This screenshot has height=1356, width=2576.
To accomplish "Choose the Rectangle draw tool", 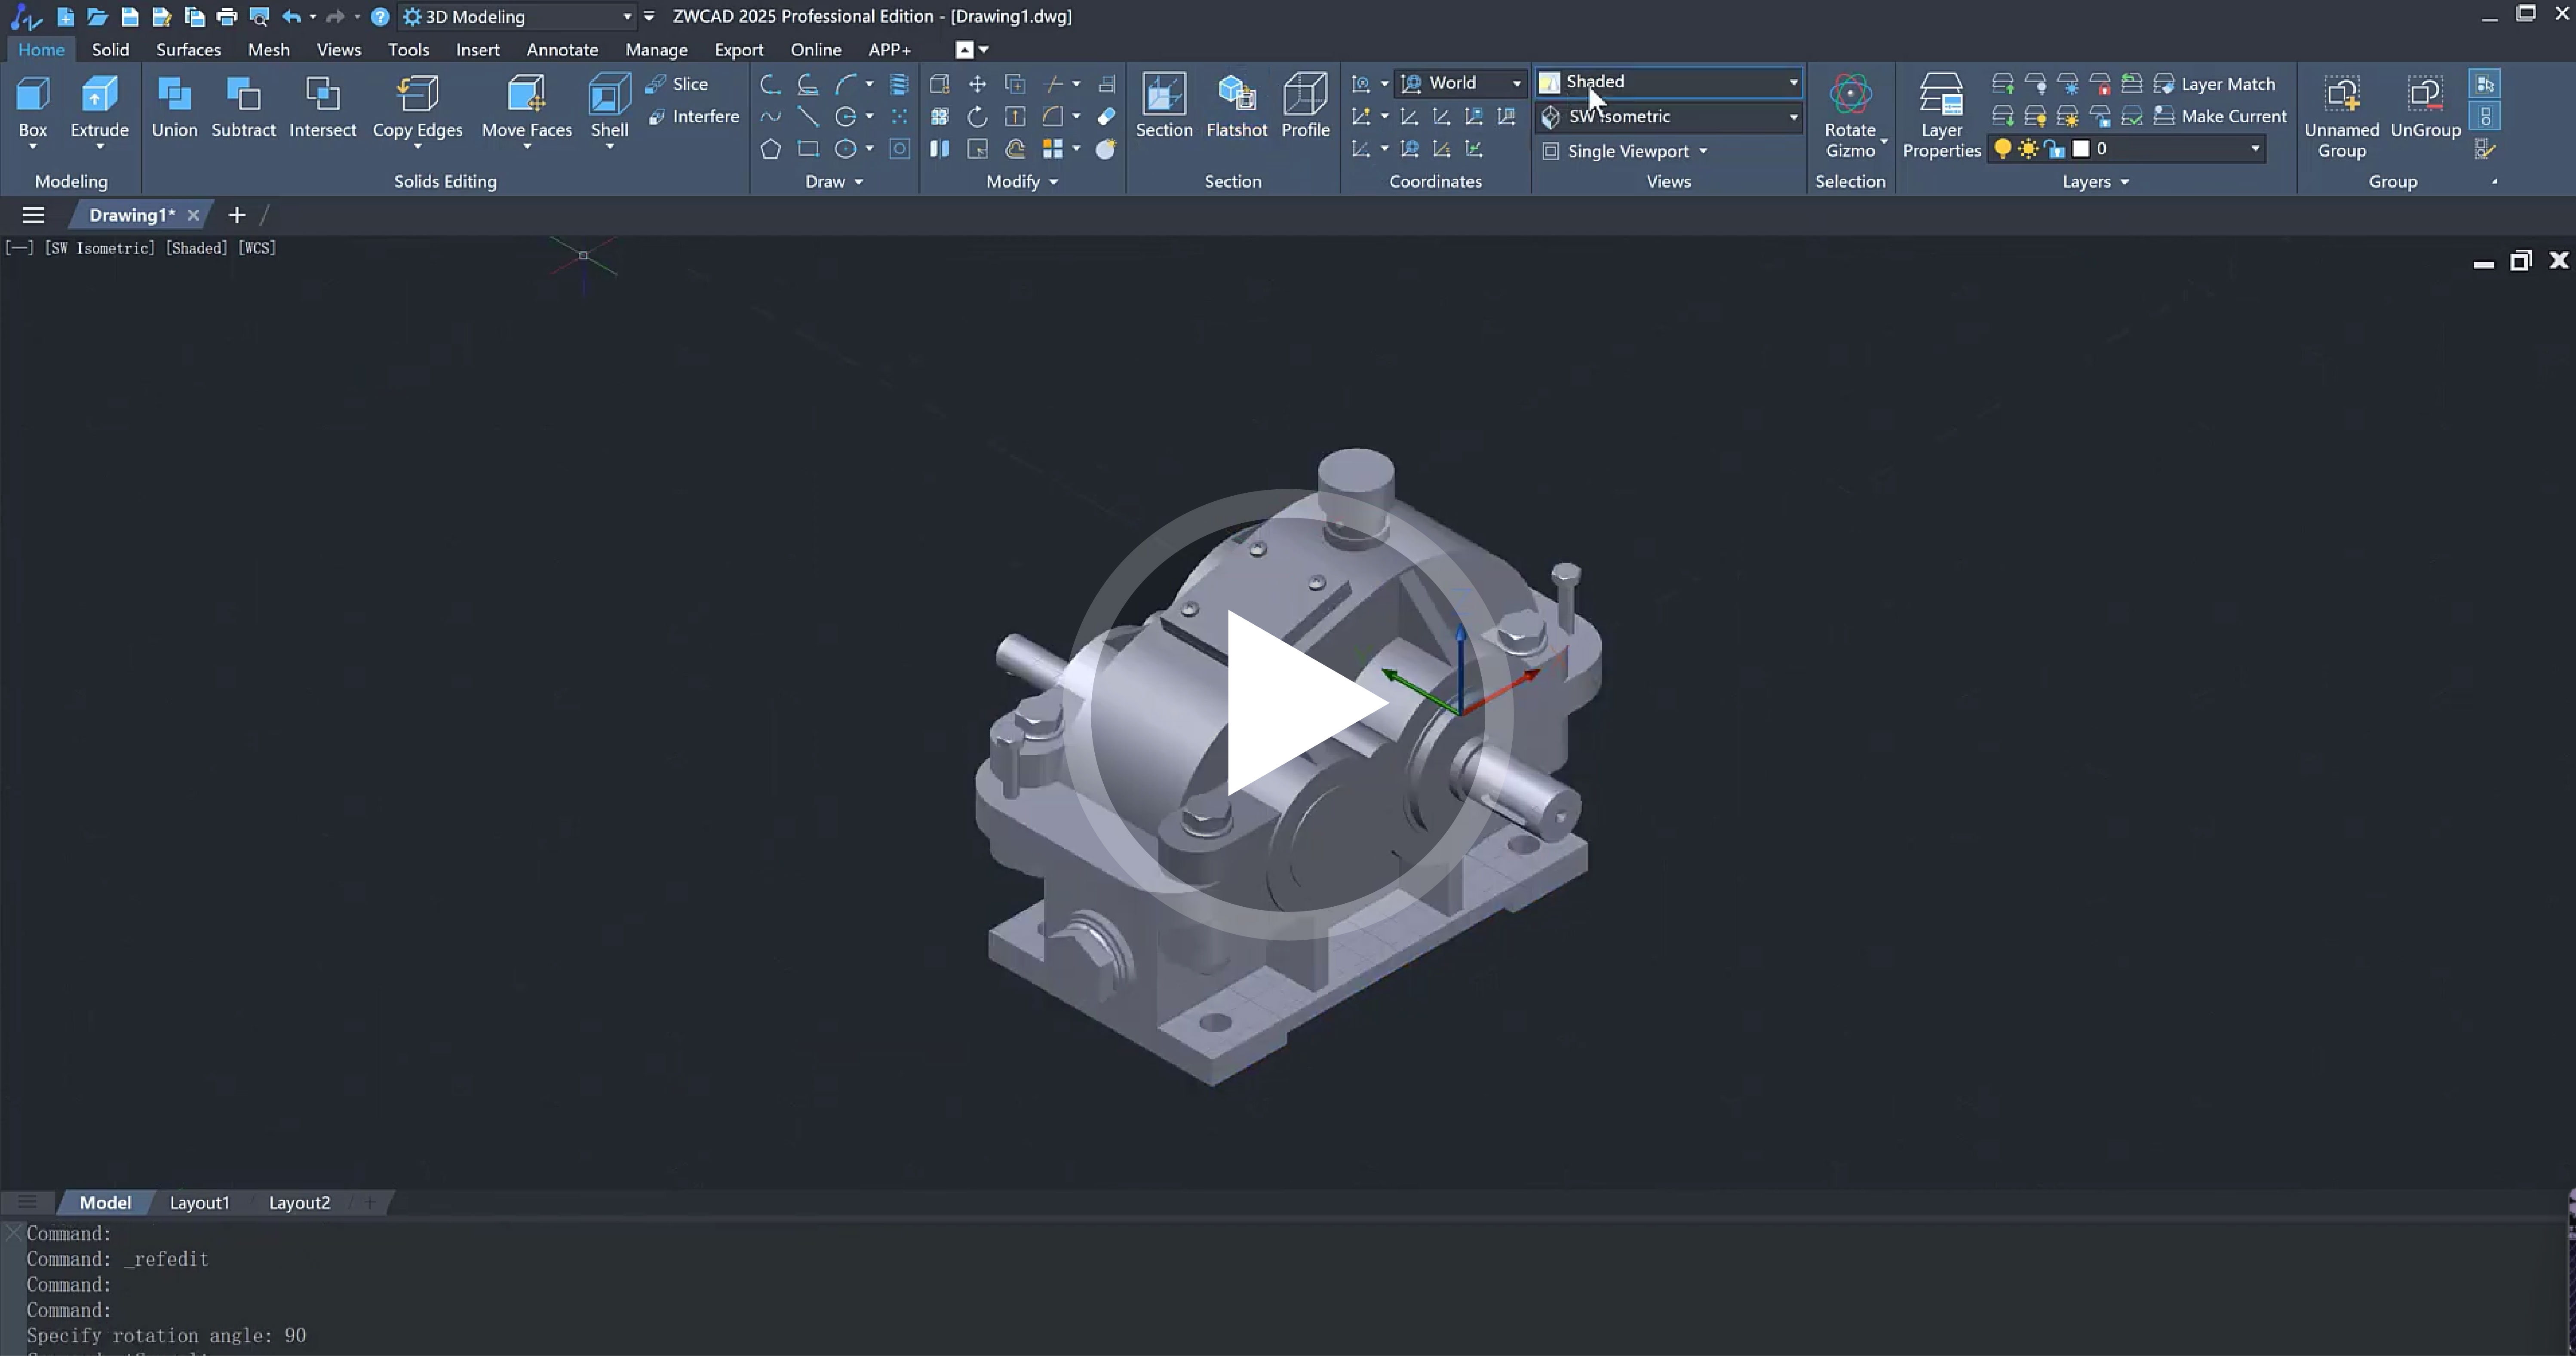I will [808, 149].
